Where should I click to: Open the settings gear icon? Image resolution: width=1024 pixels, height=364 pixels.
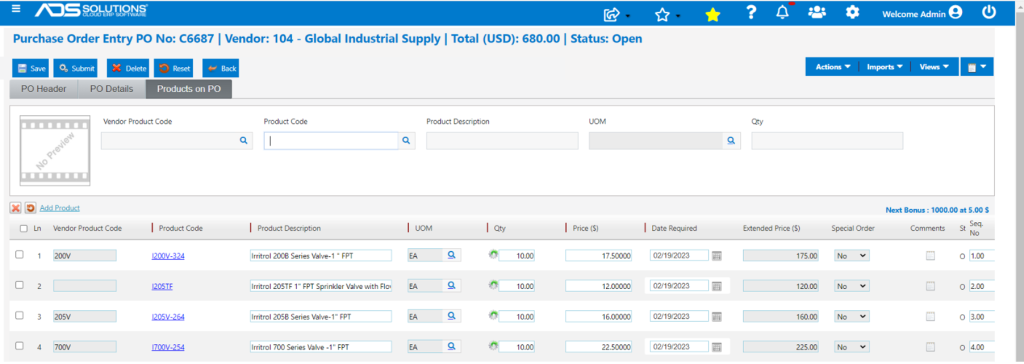(852, 12)
